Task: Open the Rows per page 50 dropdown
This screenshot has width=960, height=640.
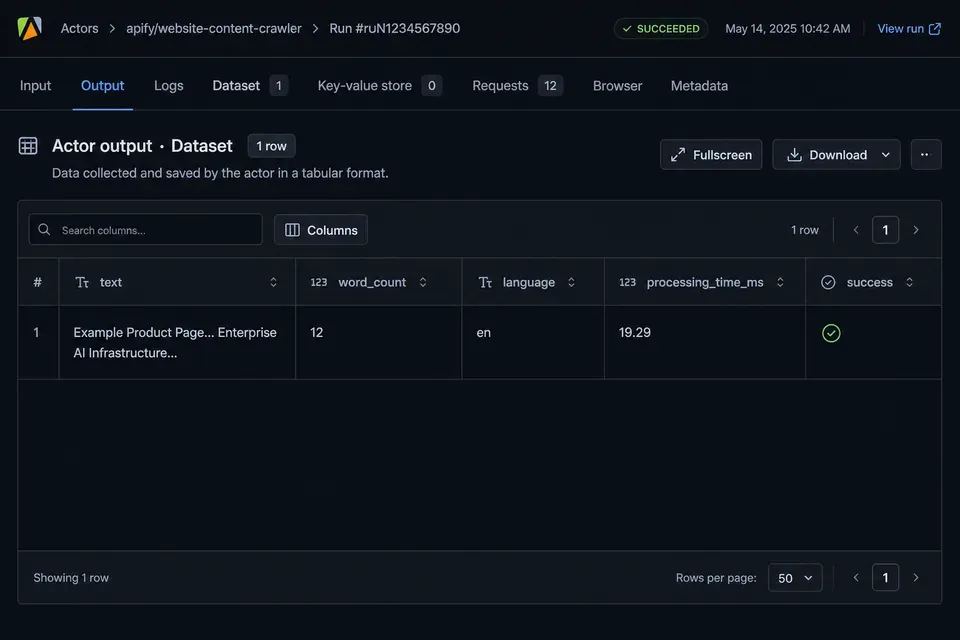Action: pos(795,578)
